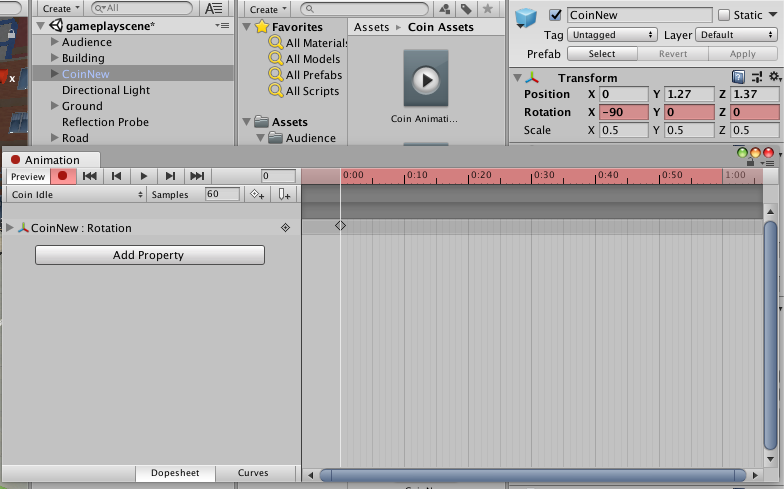Collapse the Transform component
The image size is (784, 489).
click(x=518, y=78)
